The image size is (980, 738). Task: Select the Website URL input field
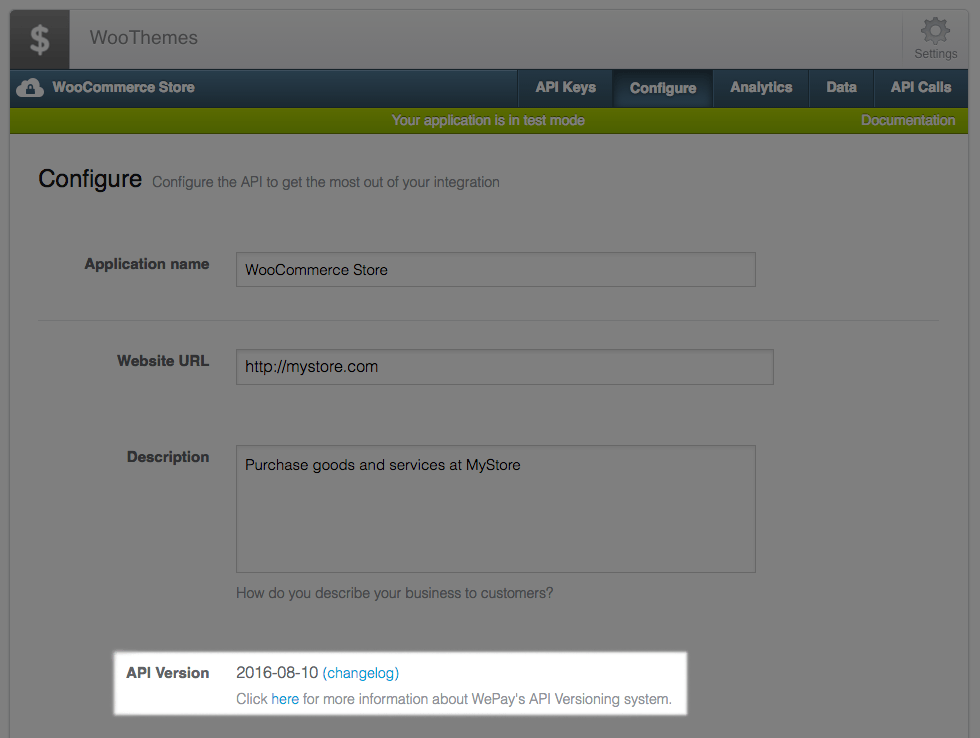[504, 367]
